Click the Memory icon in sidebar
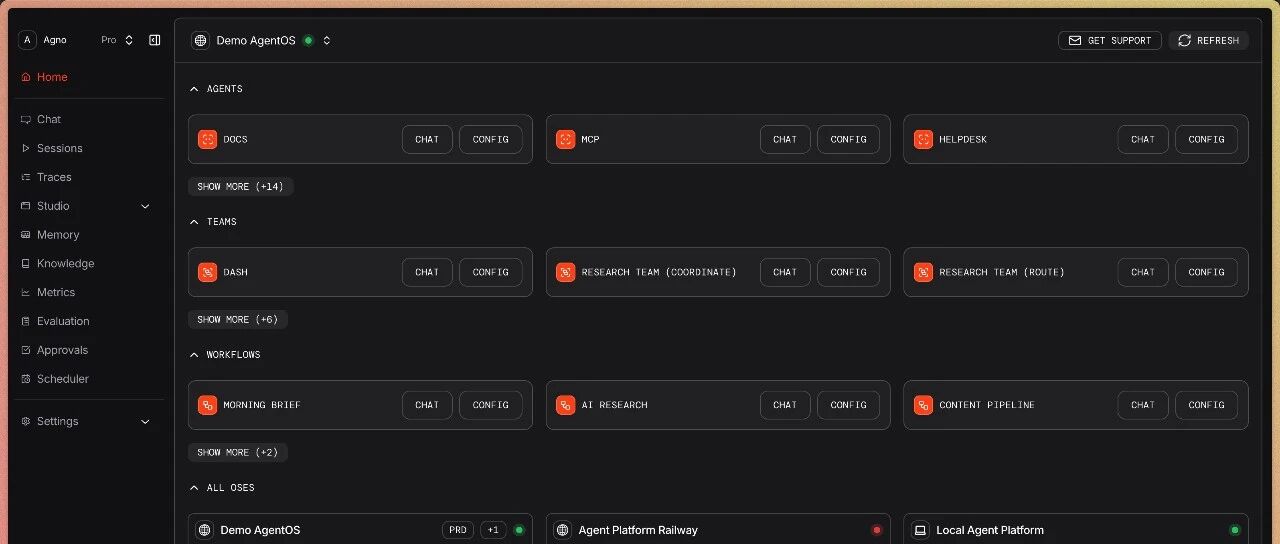The image size is (1280, 544). pos(26,235)
